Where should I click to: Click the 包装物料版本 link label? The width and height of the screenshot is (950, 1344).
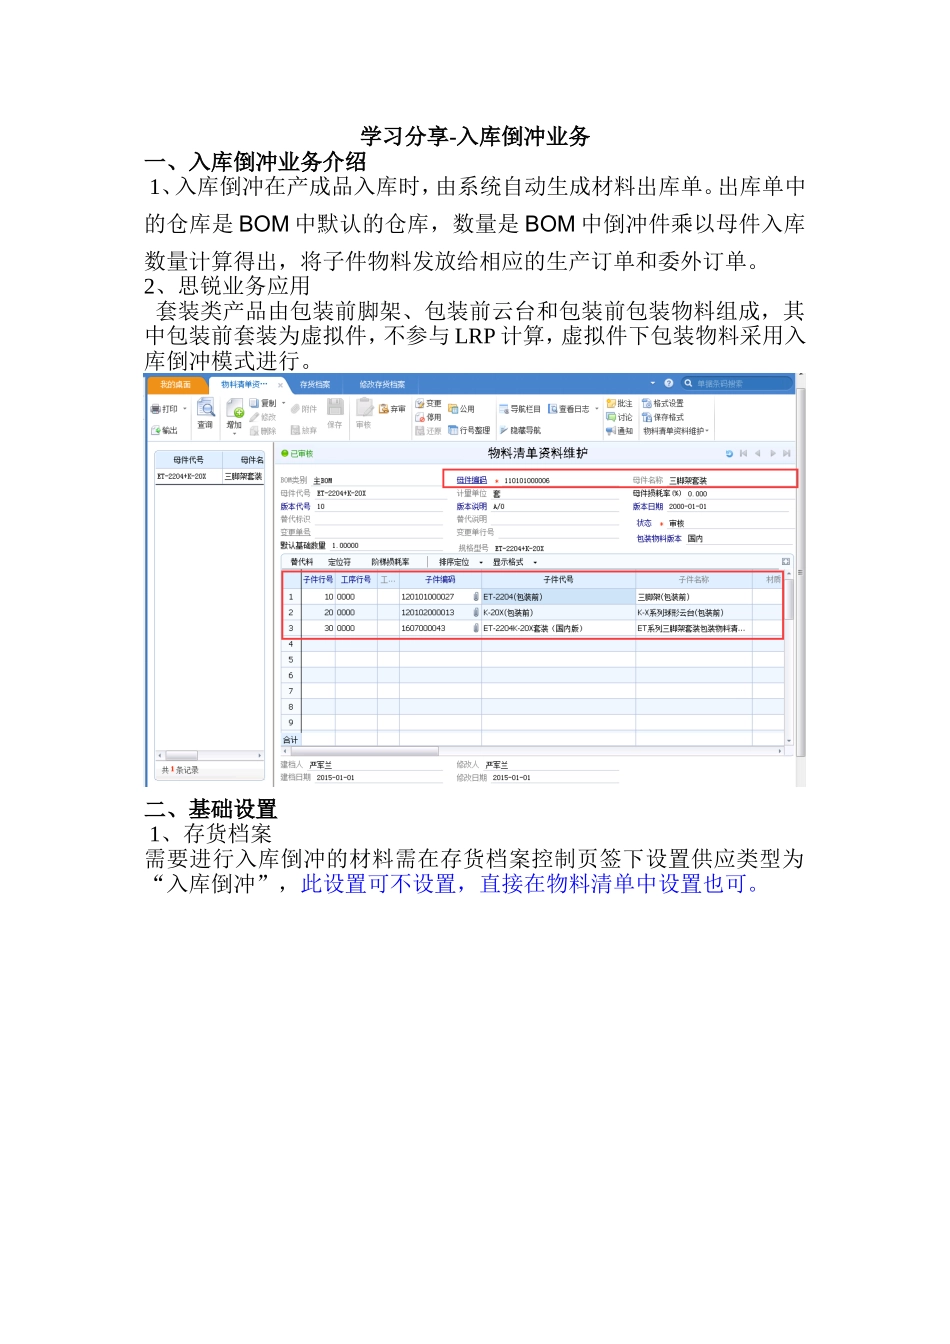point(659,538)
